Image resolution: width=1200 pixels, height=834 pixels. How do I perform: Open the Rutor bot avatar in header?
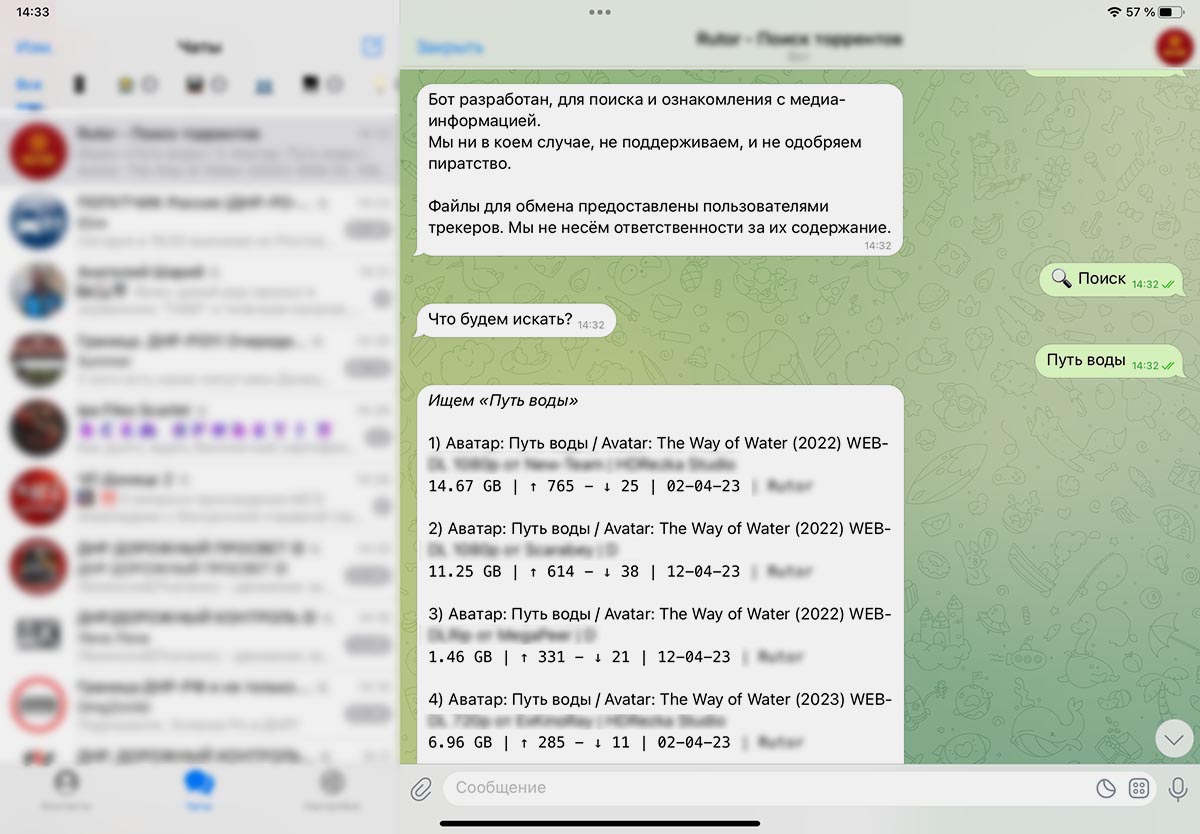[1173, 47]
